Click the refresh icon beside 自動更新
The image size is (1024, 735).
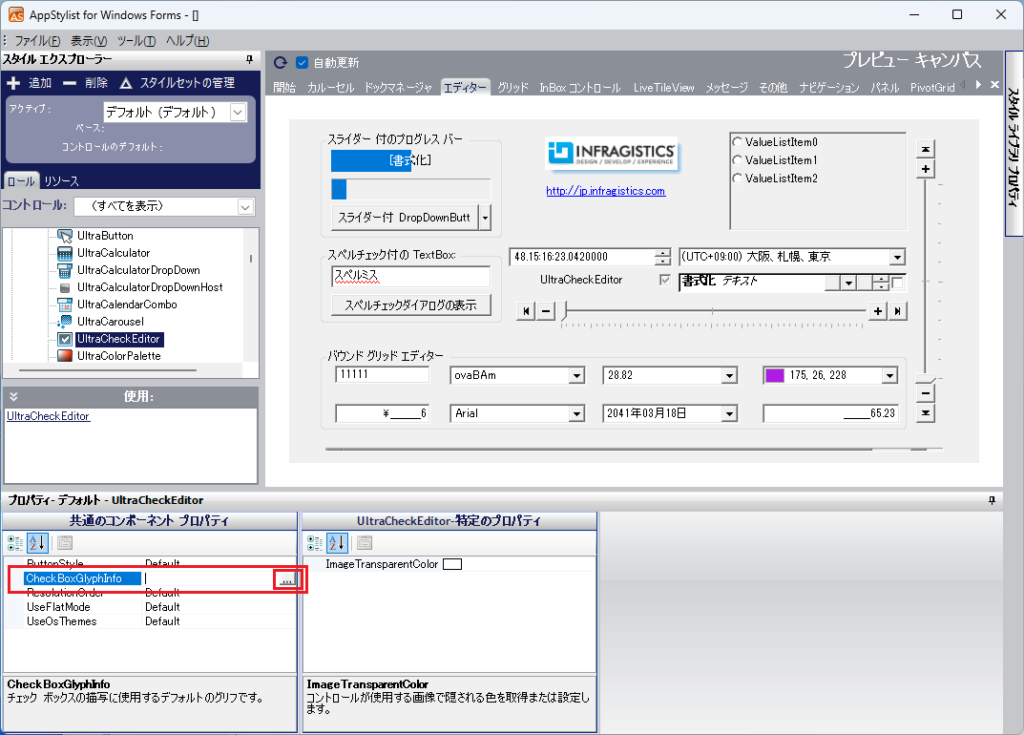[281, 62]
